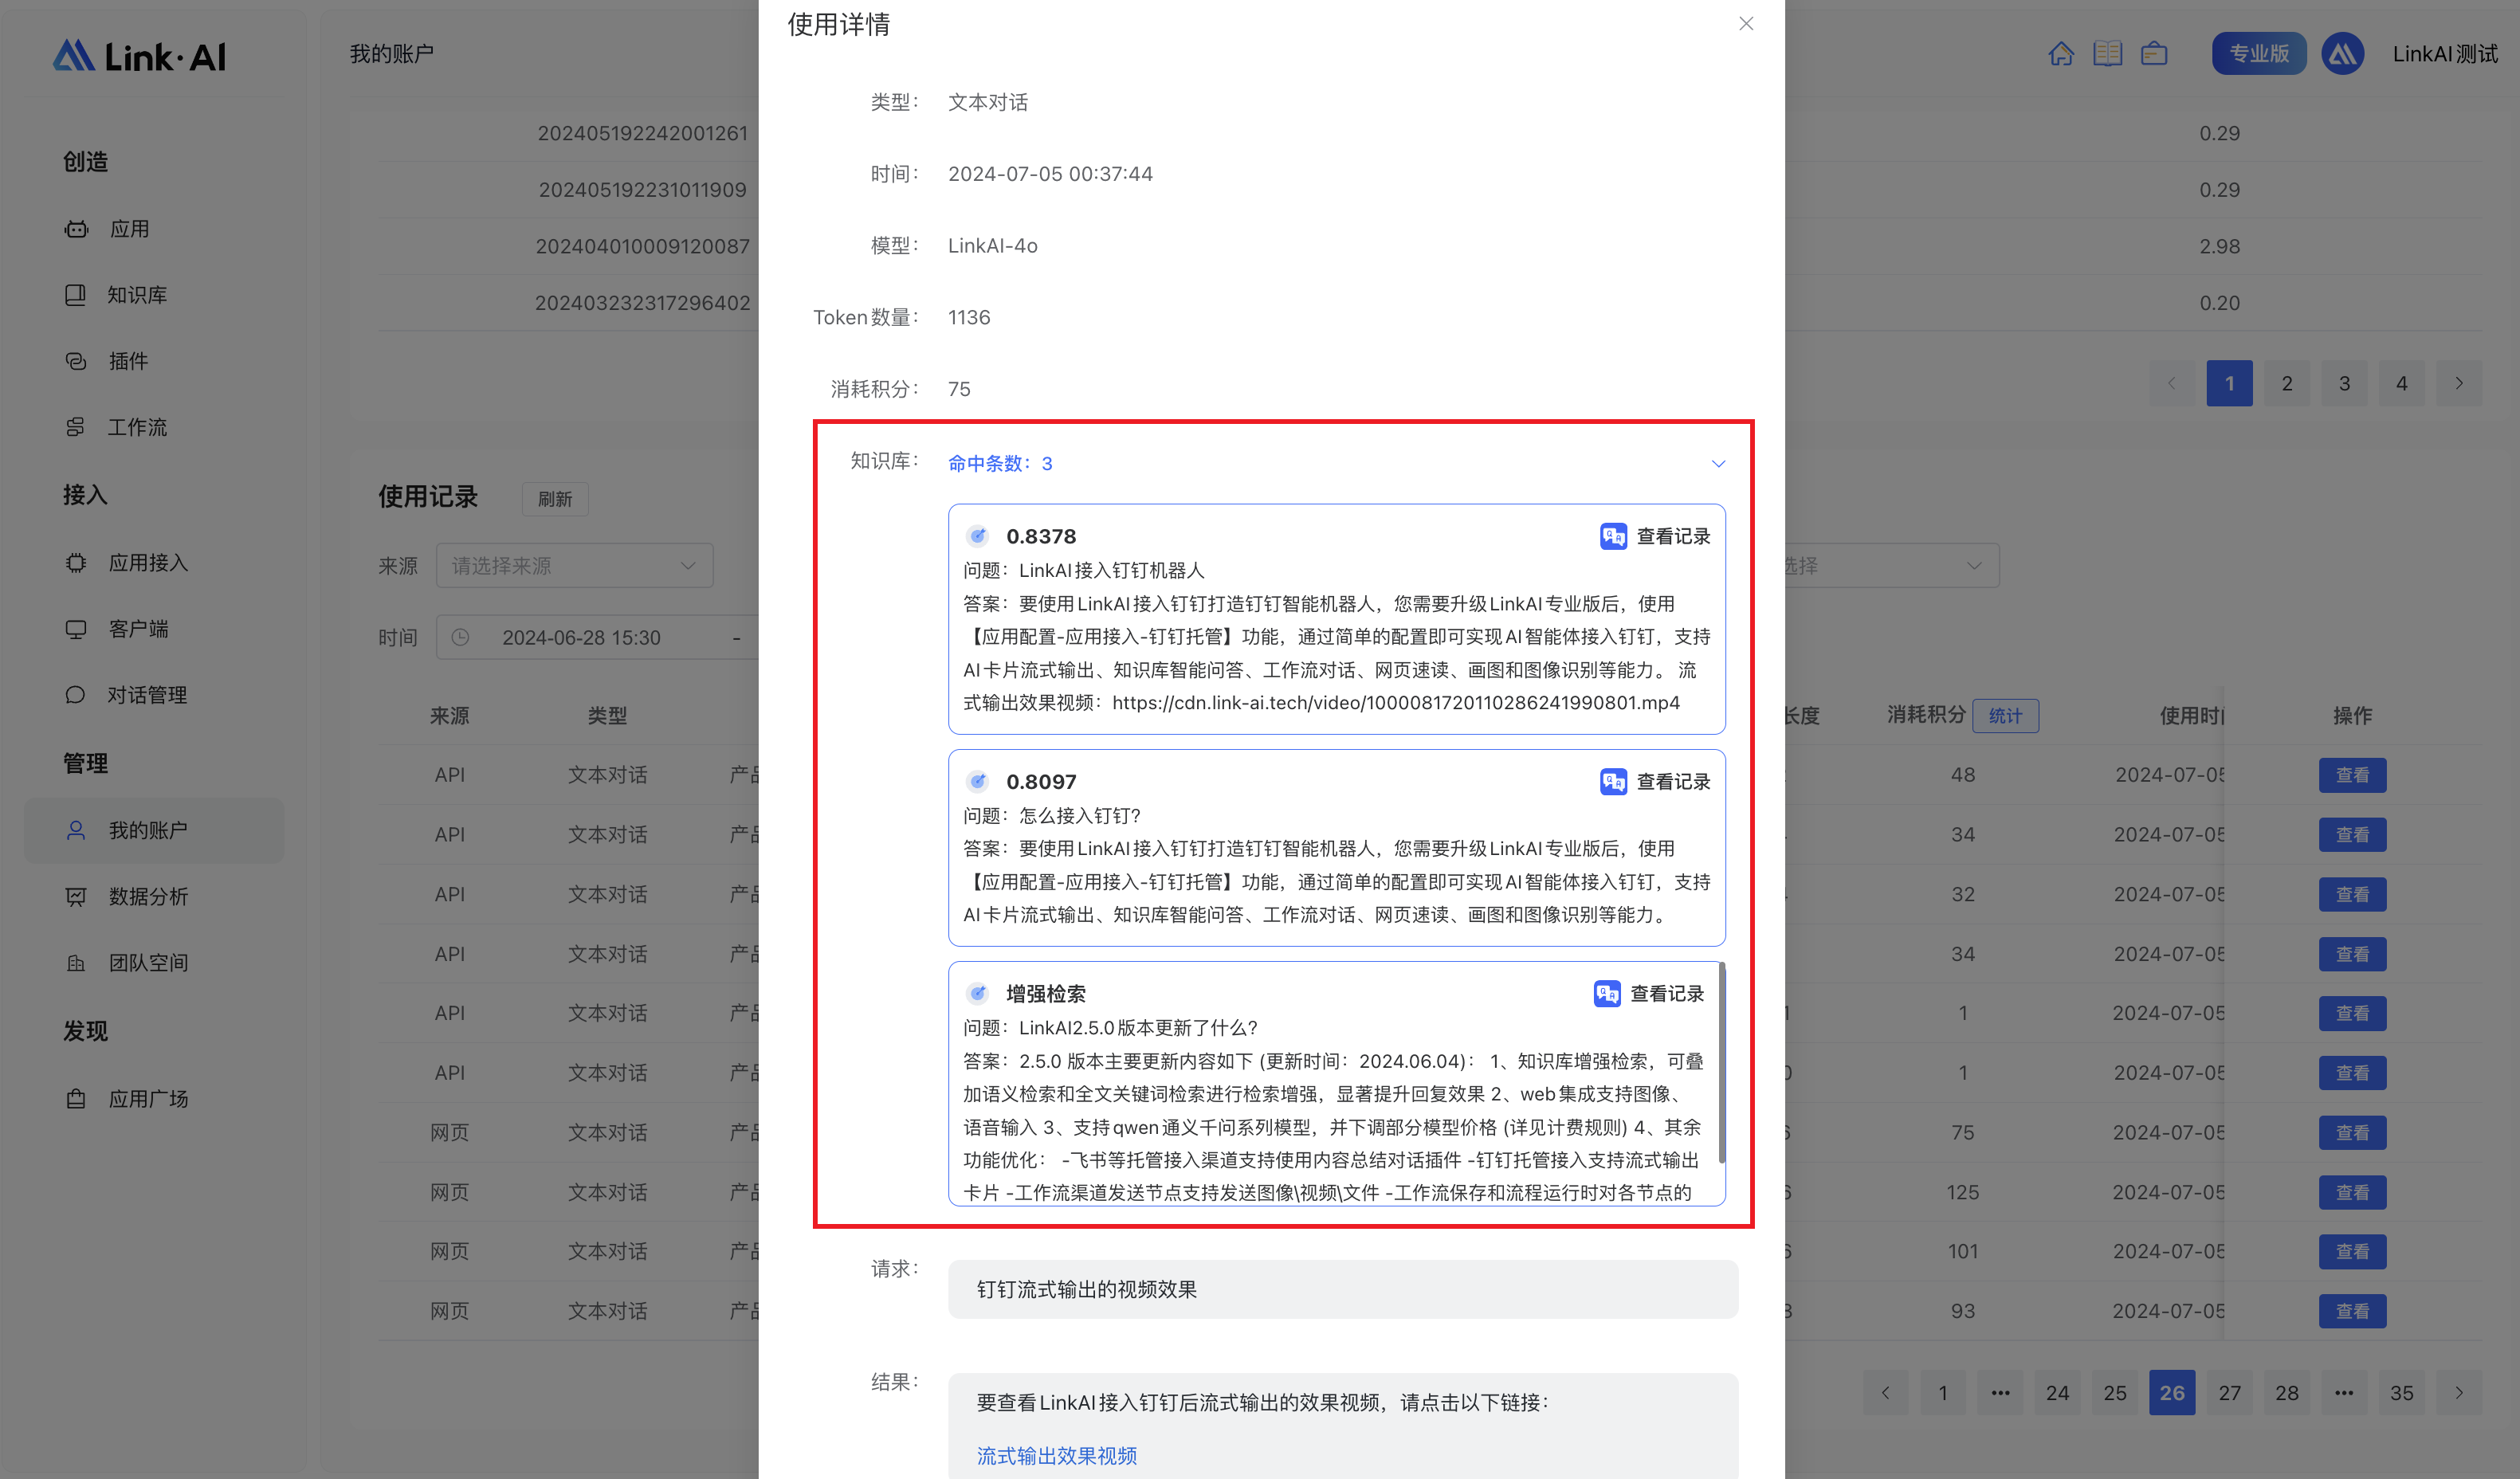This screenshot has height=1479, width=2520.
Task: Select 数据分析 in the sidebar menu
Action: click(148, 897)
